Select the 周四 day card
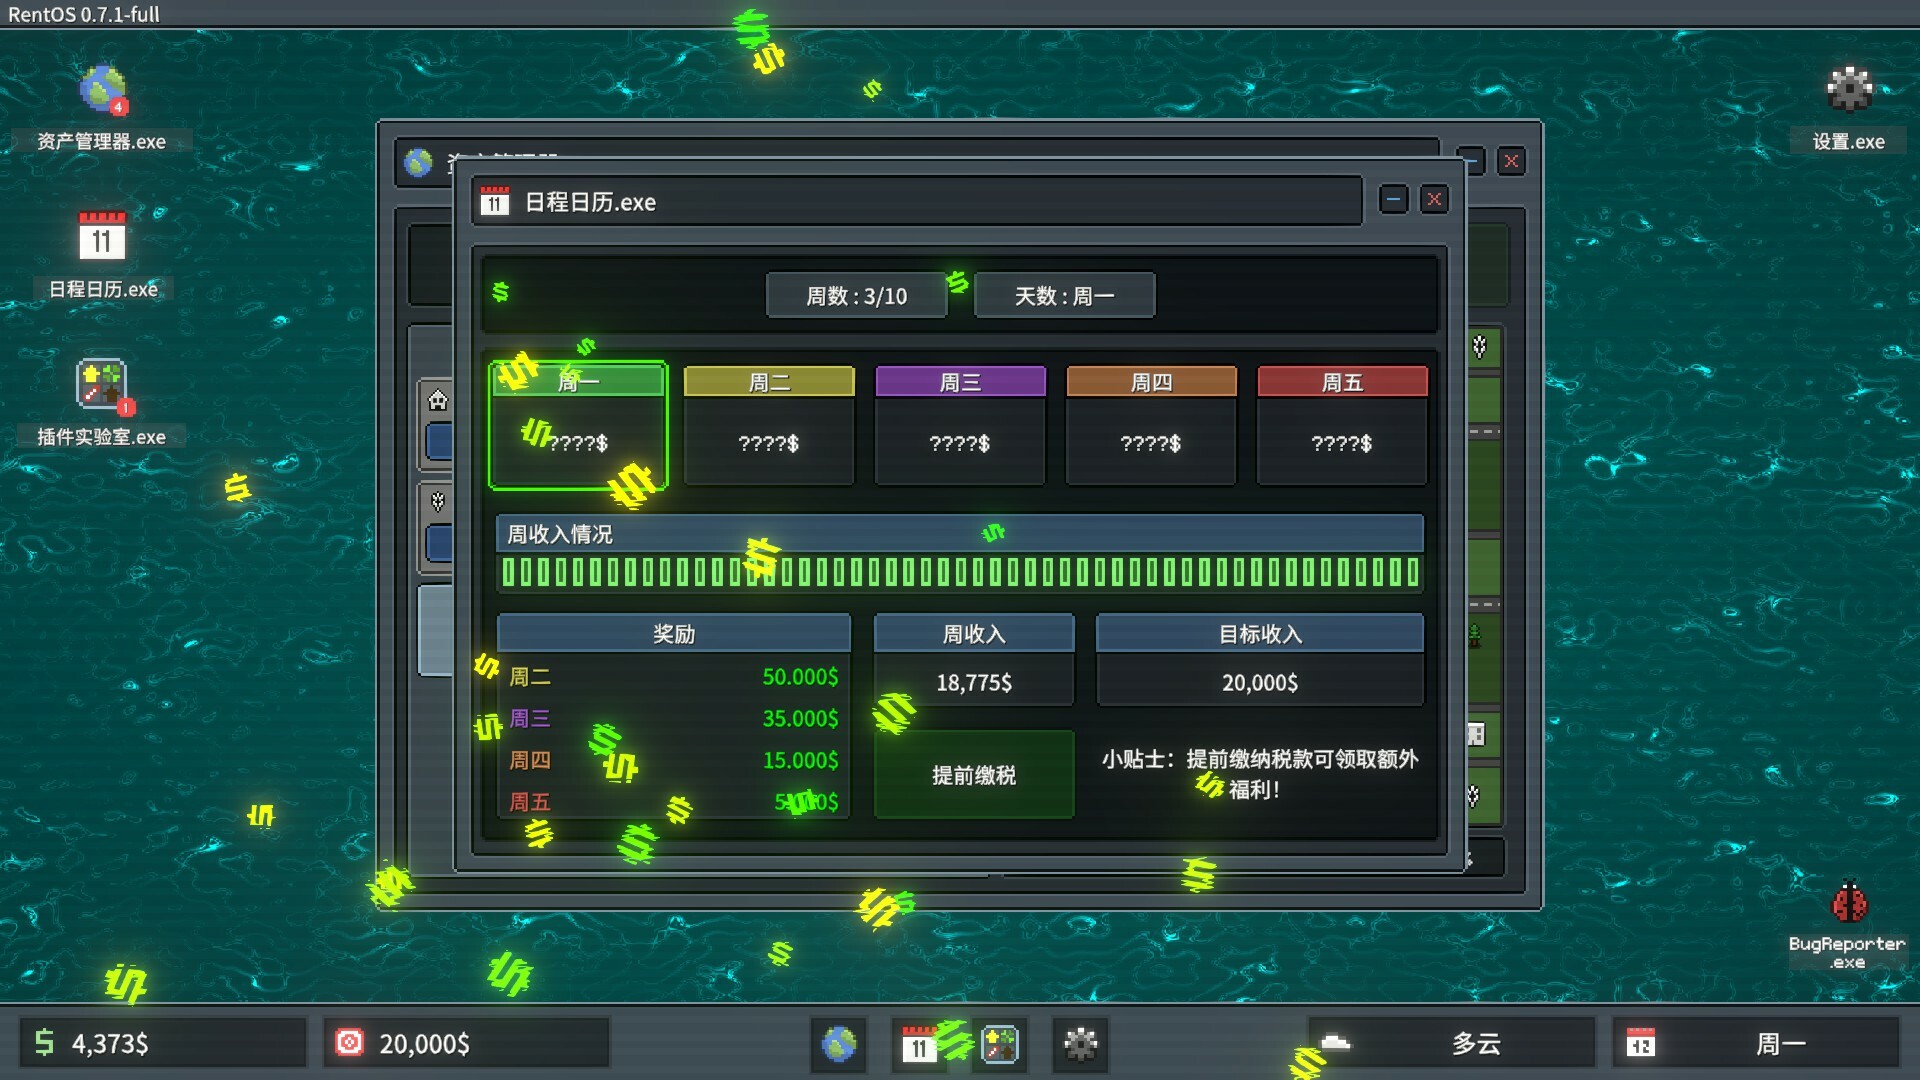 click(1151, 426)
